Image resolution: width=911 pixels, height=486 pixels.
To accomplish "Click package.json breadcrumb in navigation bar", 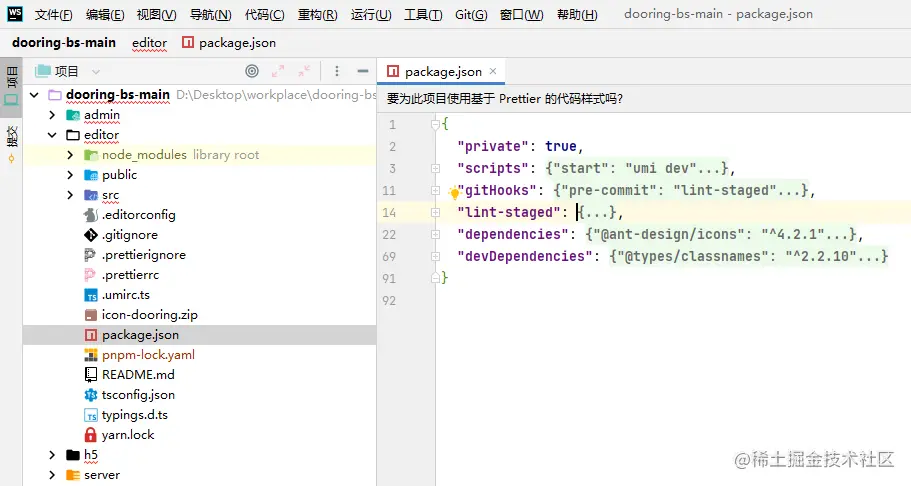I will pyautogui.click(x=229, y=42).
